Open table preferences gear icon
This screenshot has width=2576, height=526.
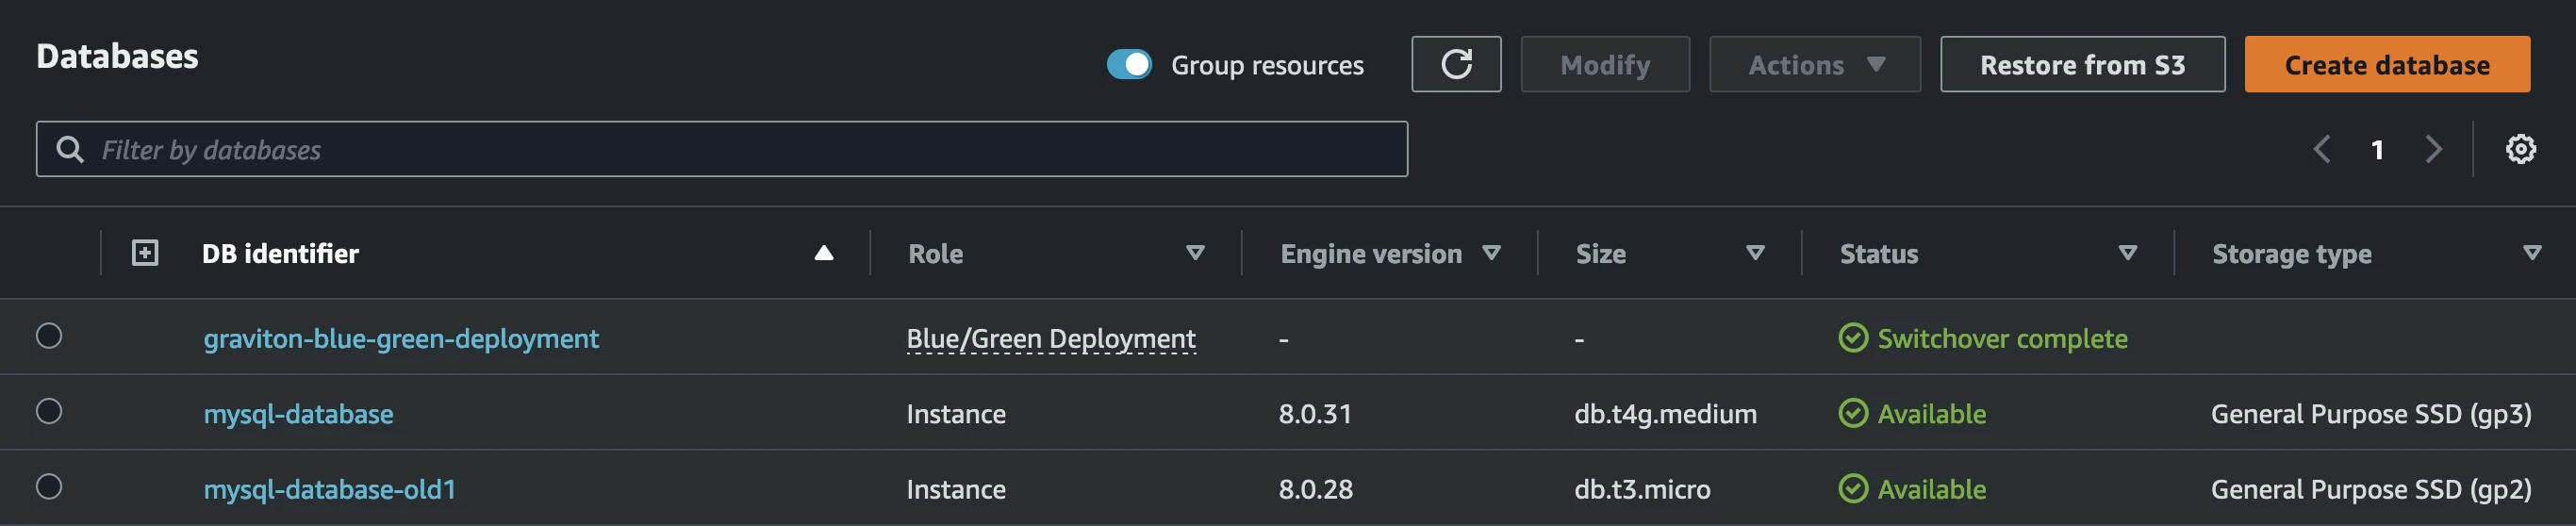pyautogui.click(x=2520, y=149)
